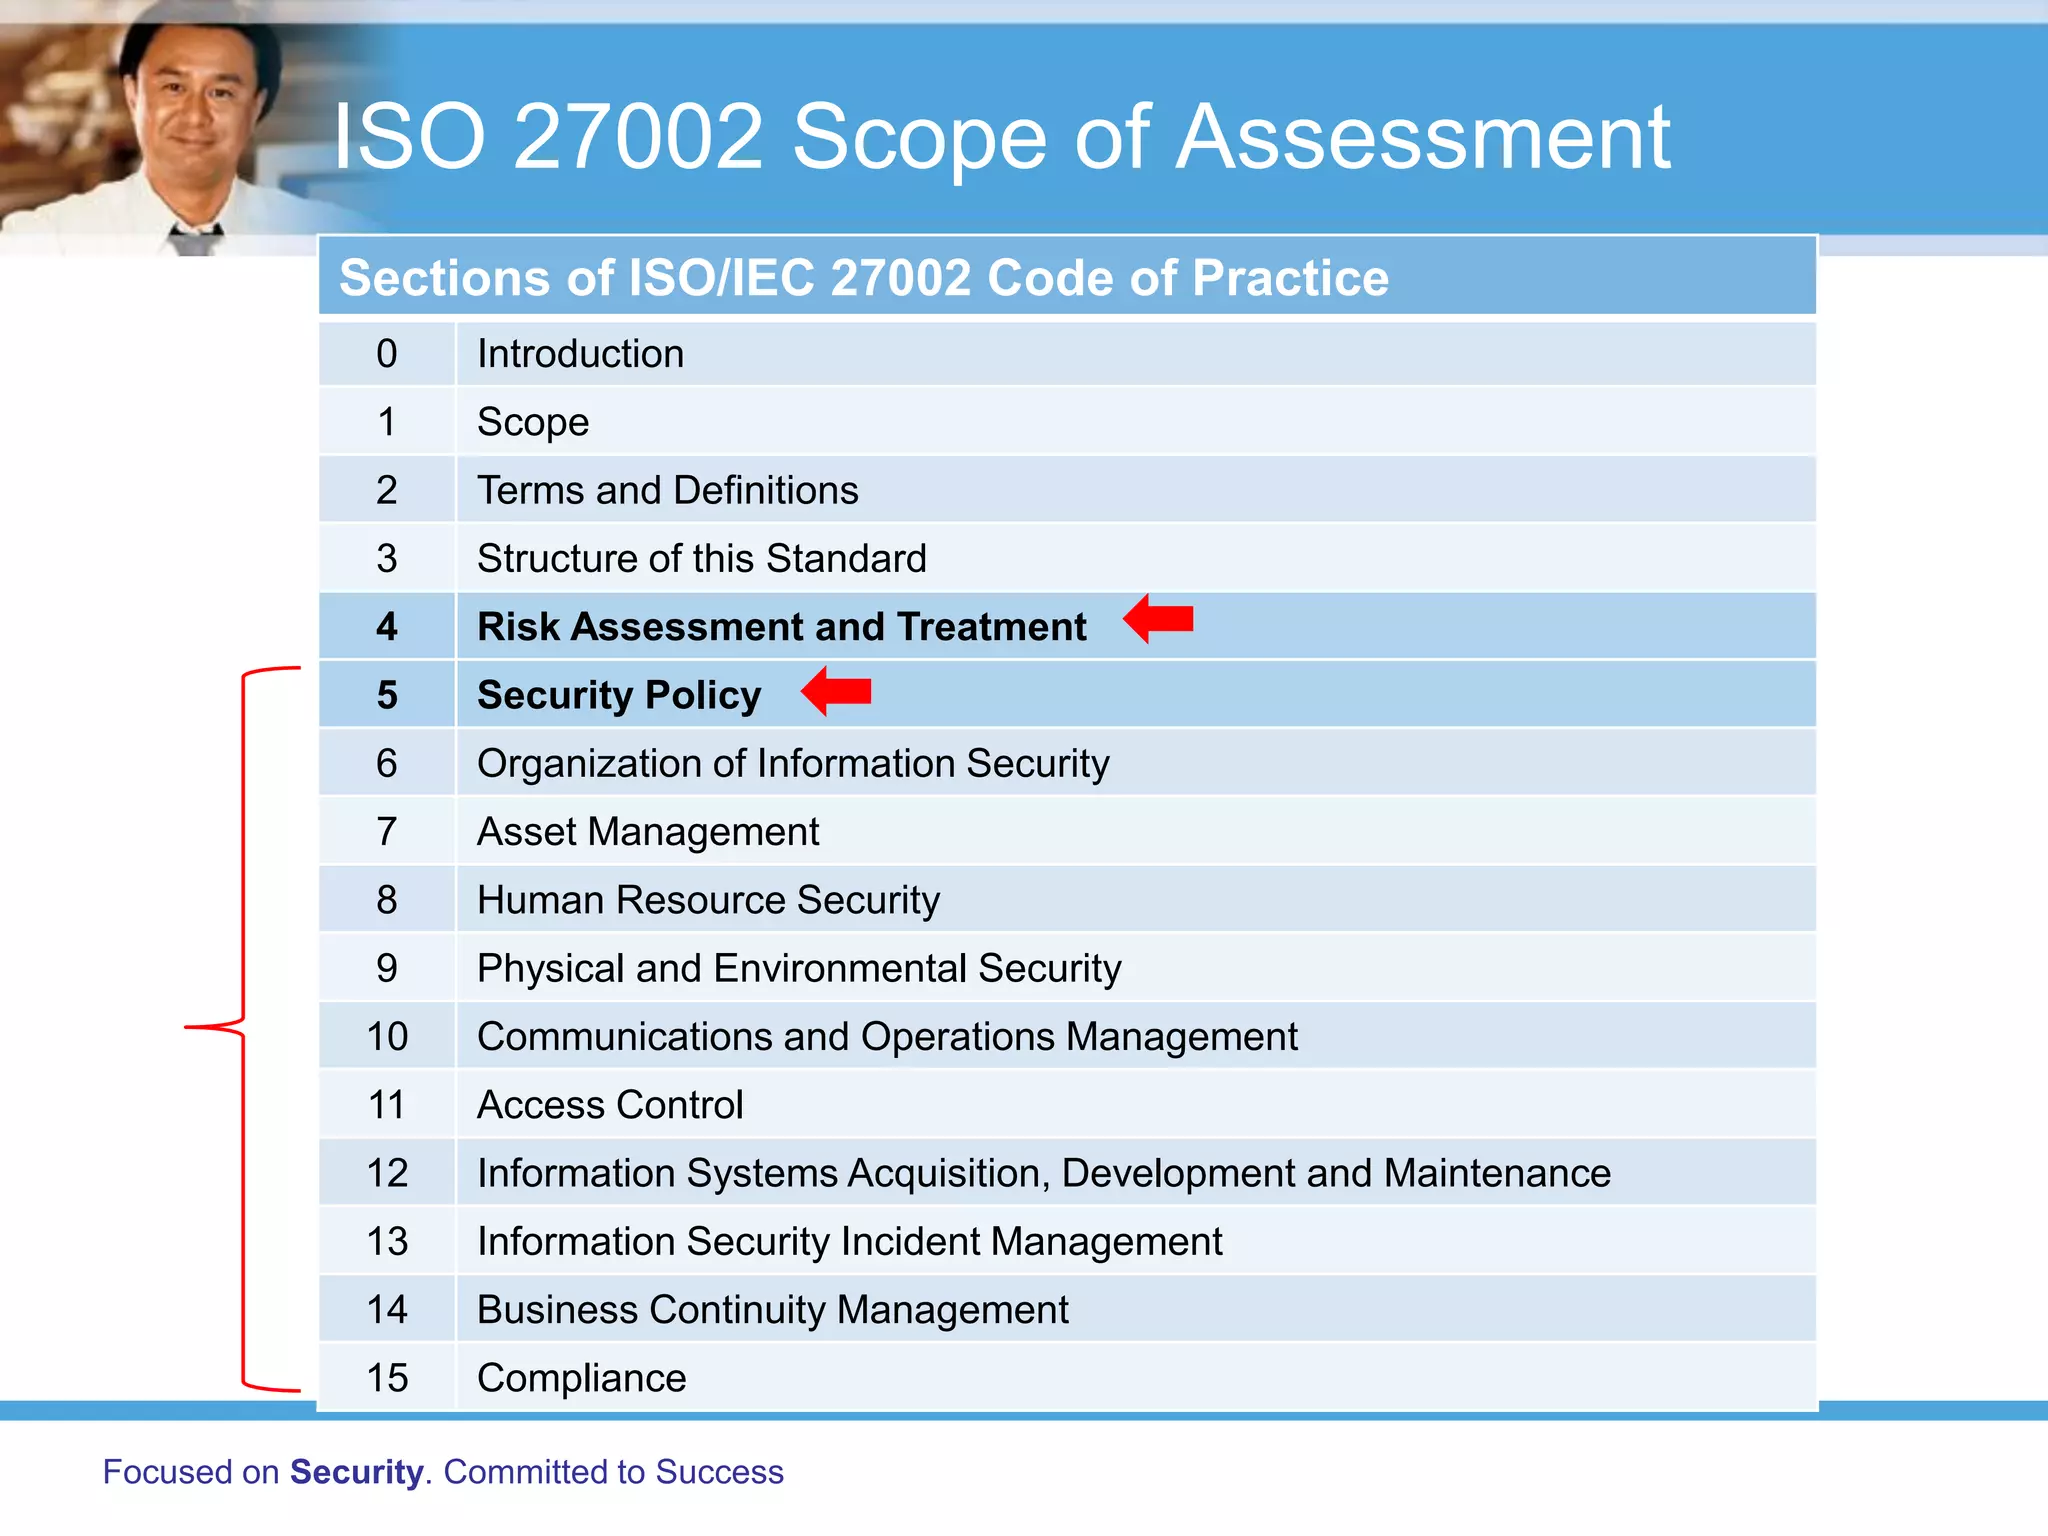
Task: Click section number '10' cell
Action: tap(387, 1037)
